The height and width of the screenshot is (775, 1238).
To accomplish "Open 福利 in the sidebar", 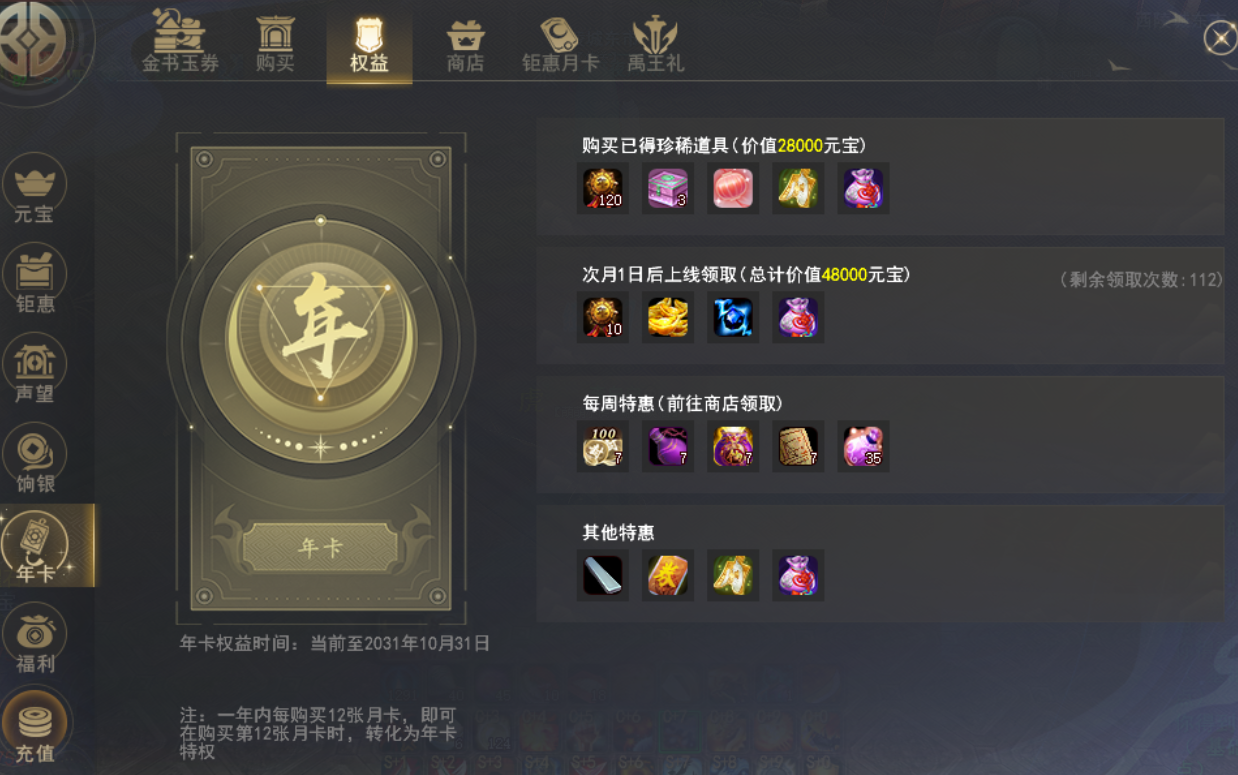I will 35,639.
